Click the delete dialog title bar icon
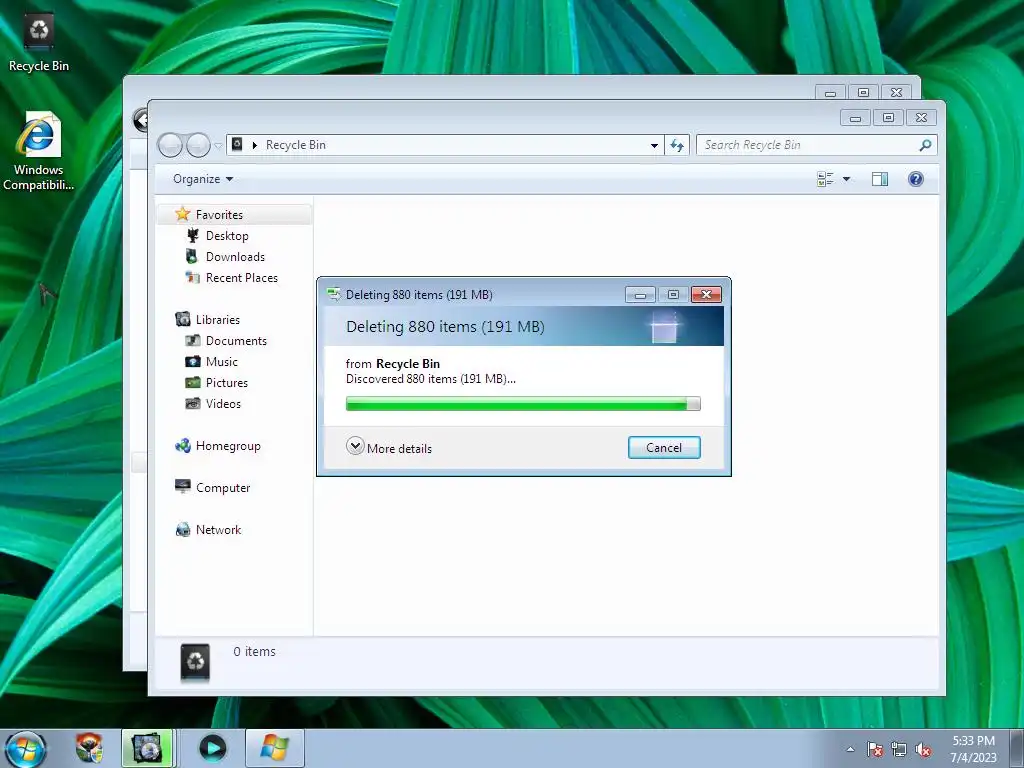Viewport: 1024px width, 768px height. [334, 295]
